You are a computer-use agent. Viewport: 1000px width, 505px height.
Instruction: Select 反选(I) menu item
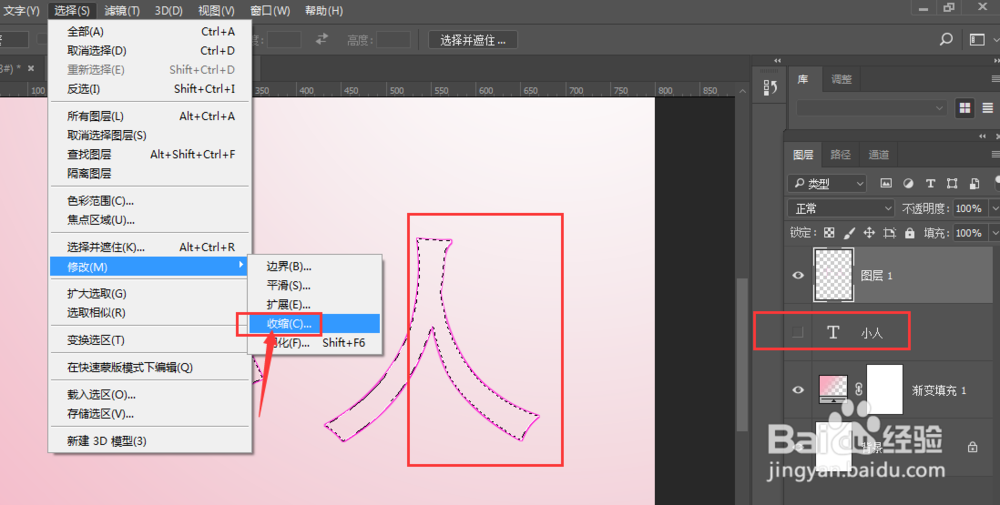pos(151,89)
